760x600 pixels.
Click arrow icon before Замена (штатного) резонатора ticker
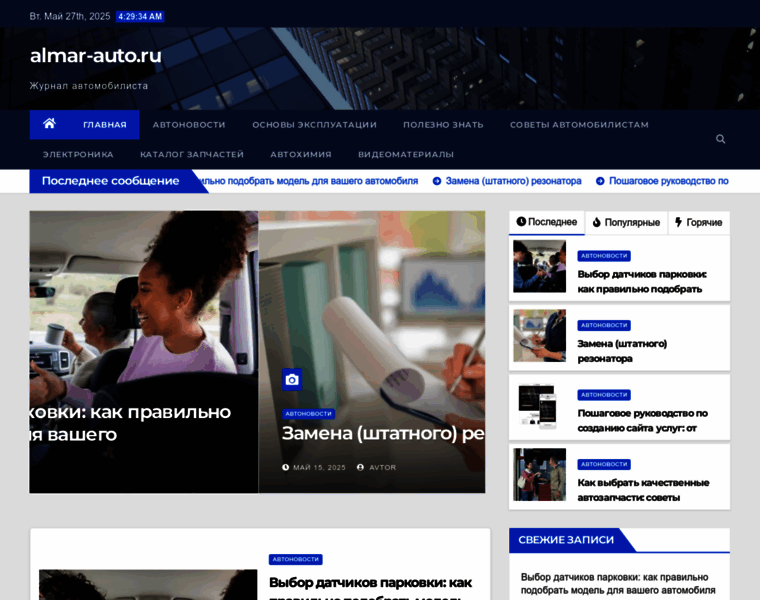tap(437, 181)
